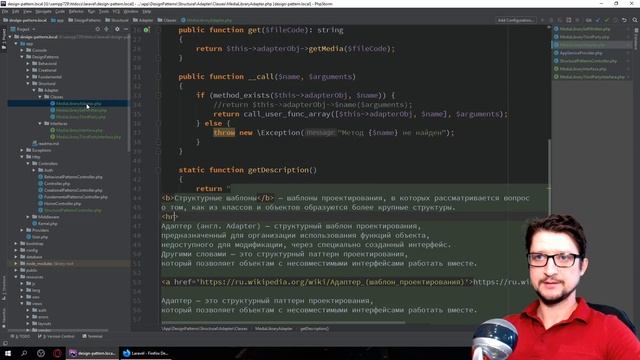Open the View menu
This screenshot has height=360, width=640.
[27, 12]
